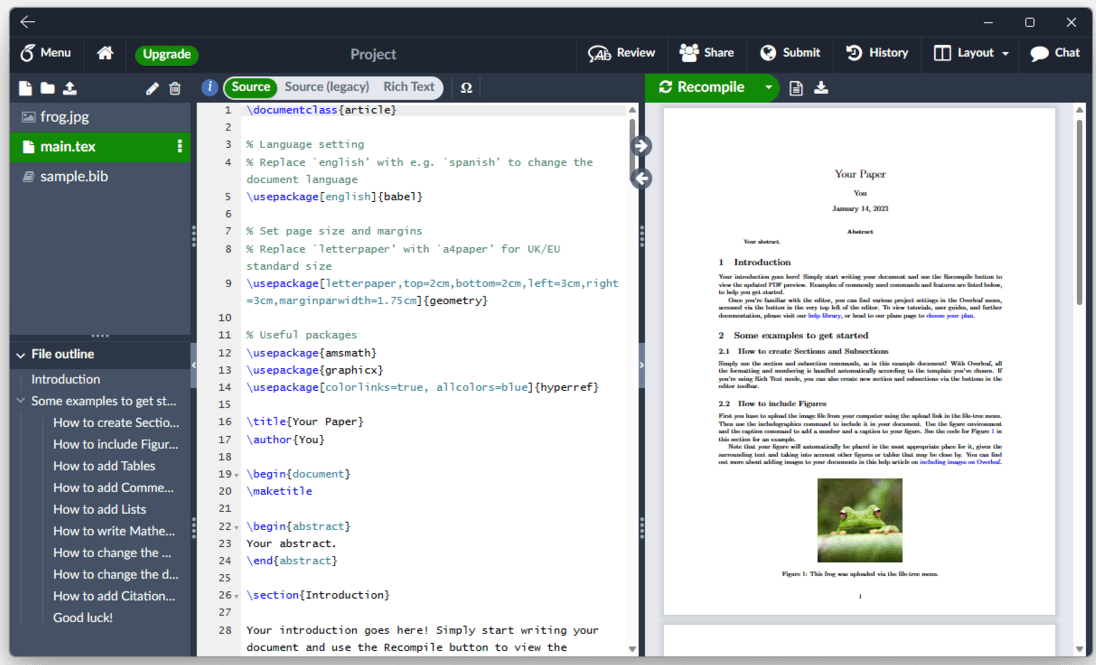Open the Layout dropdown

[969, 53]
